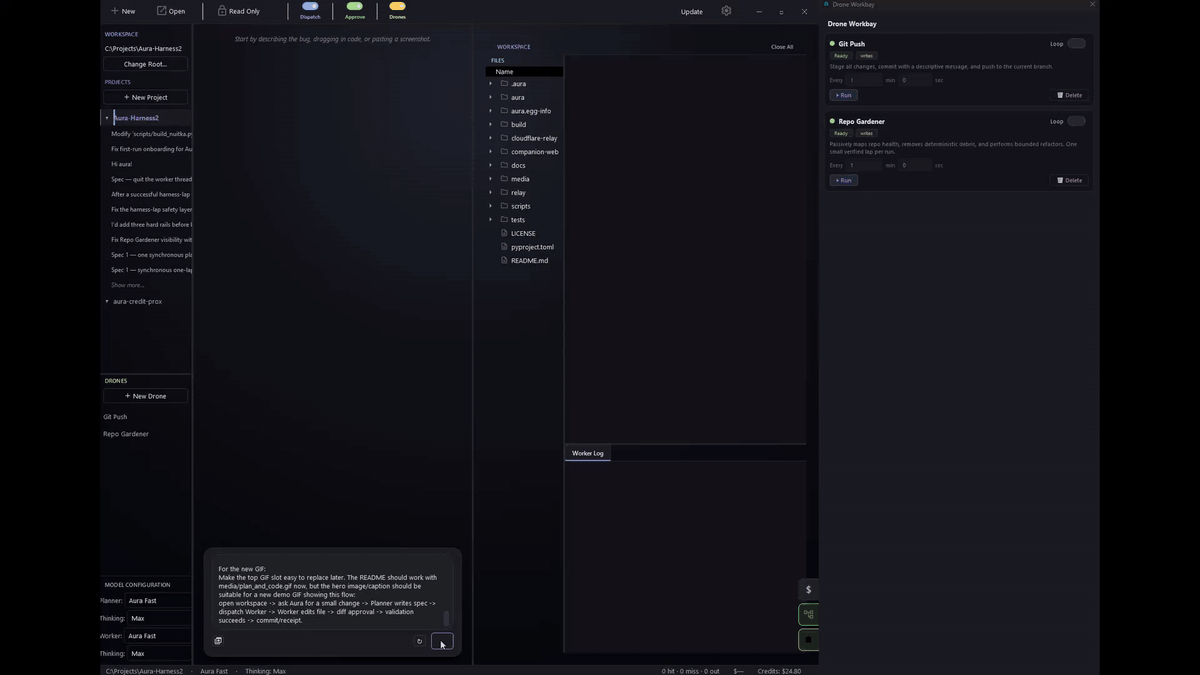Select Repo Gardener in Drones sidebar

[126, 434]
